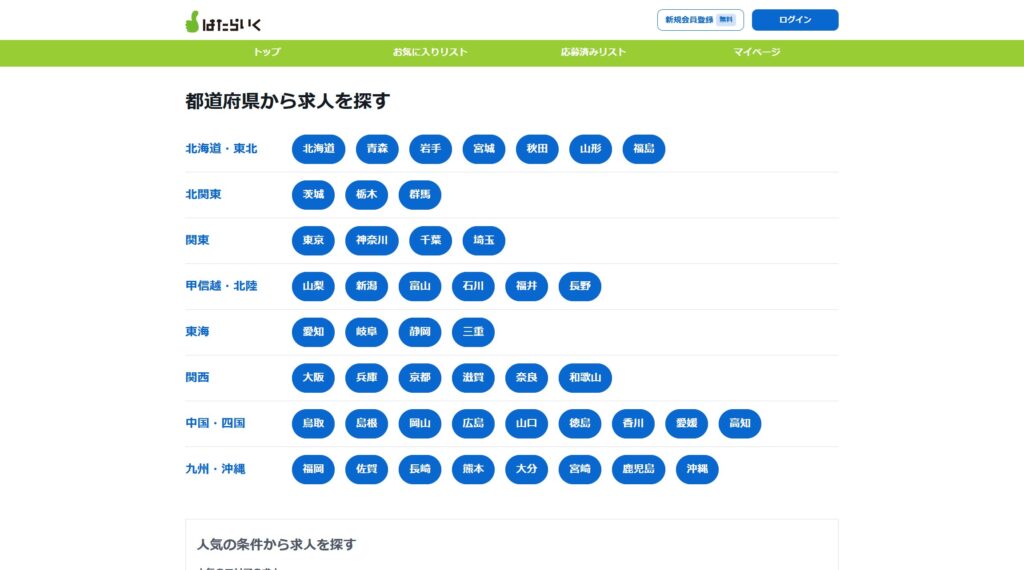Click the 北海道・東北 region label
This screenshot has width=1024, height=570.
click(221, 149)
